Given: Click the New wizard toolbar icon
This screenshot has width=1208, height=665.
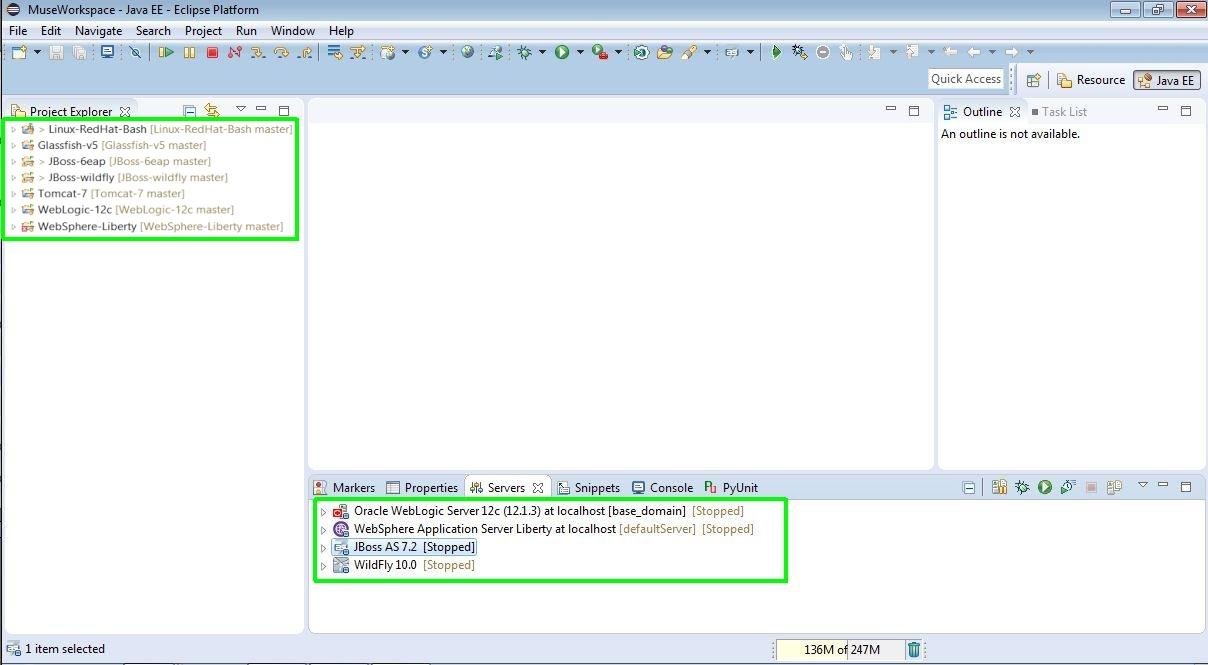Looking at the screenshot, I should click(x=19, y=52).
